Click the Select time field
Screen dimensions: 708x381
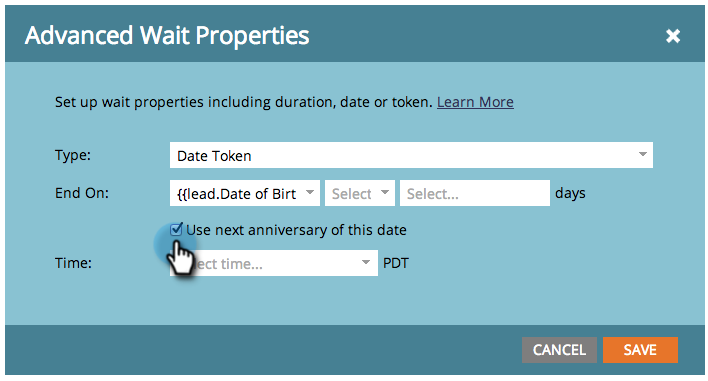274,263
